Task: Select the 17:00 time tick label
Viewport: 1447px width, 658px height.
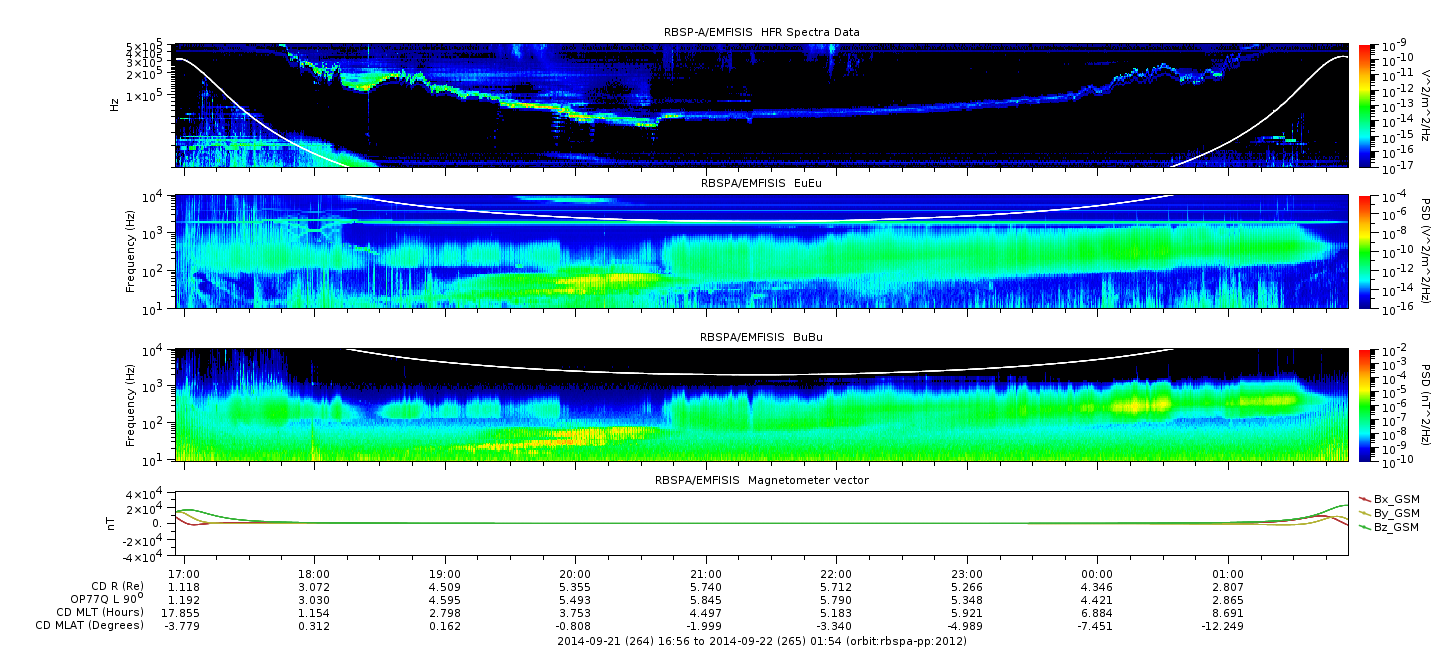Action: coord(184,574)
